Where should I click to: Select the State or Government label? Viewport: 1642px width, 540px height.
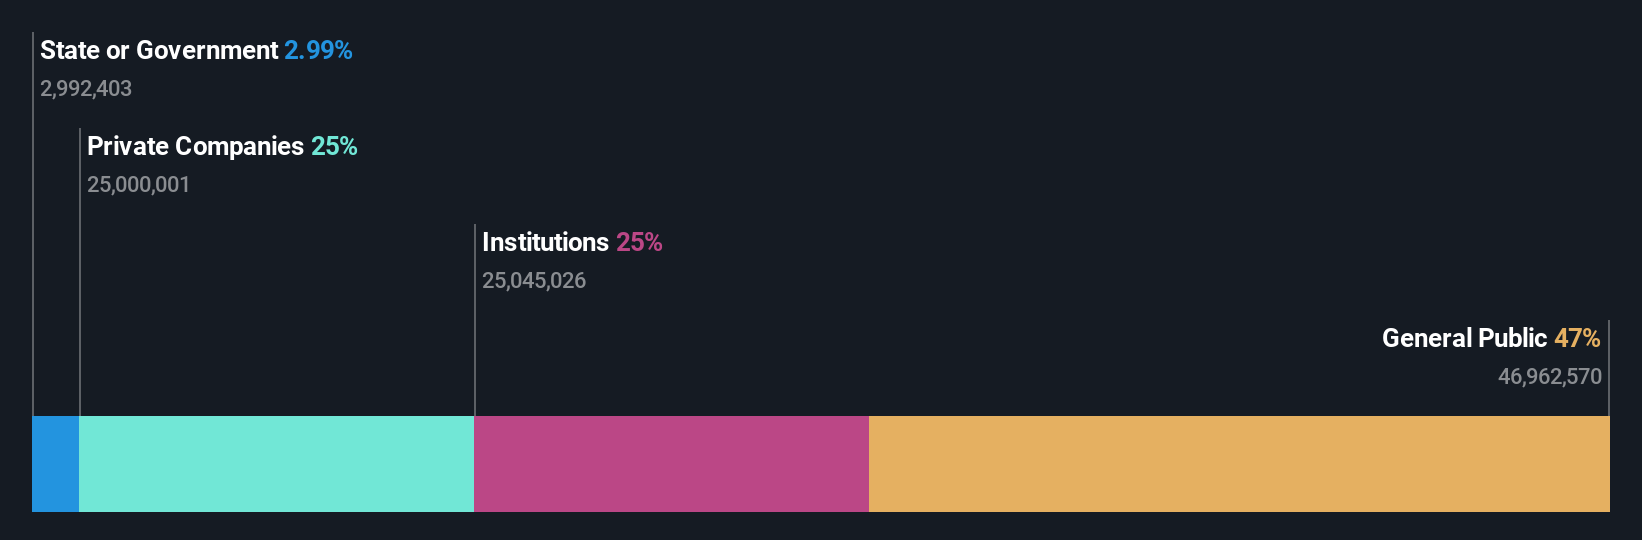click(x=159, y=50)
